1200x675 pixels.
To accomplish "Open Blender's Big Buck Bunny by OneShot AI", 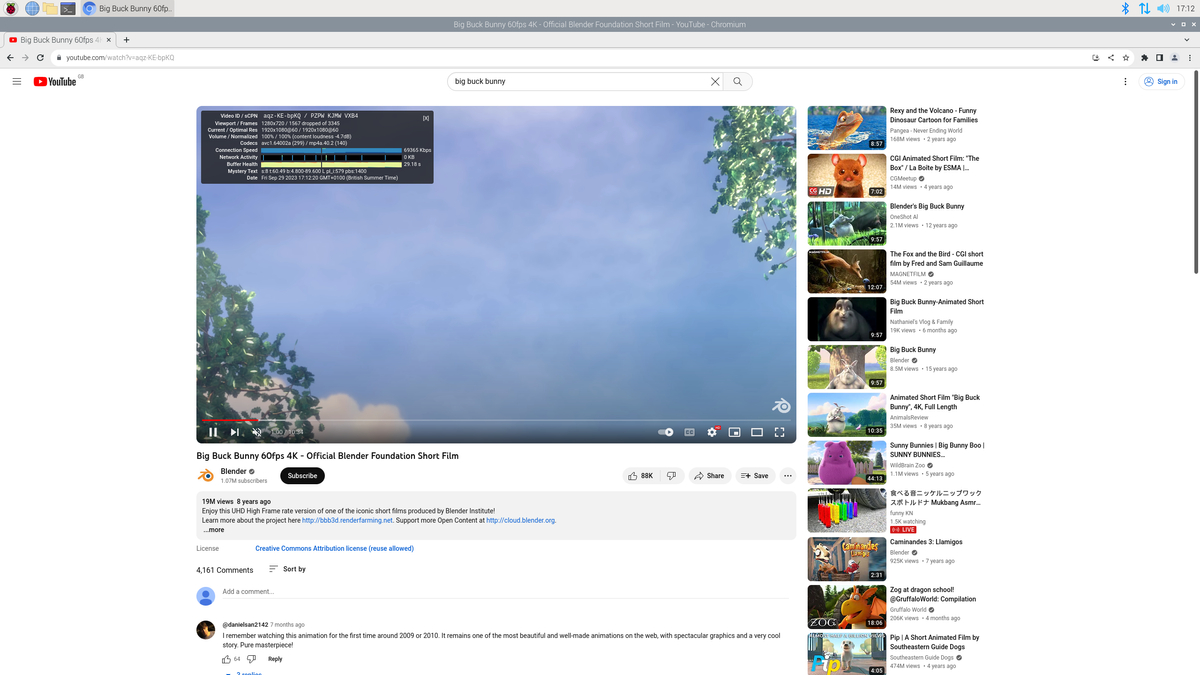I will pyautogui.click(x=927, y=206).
